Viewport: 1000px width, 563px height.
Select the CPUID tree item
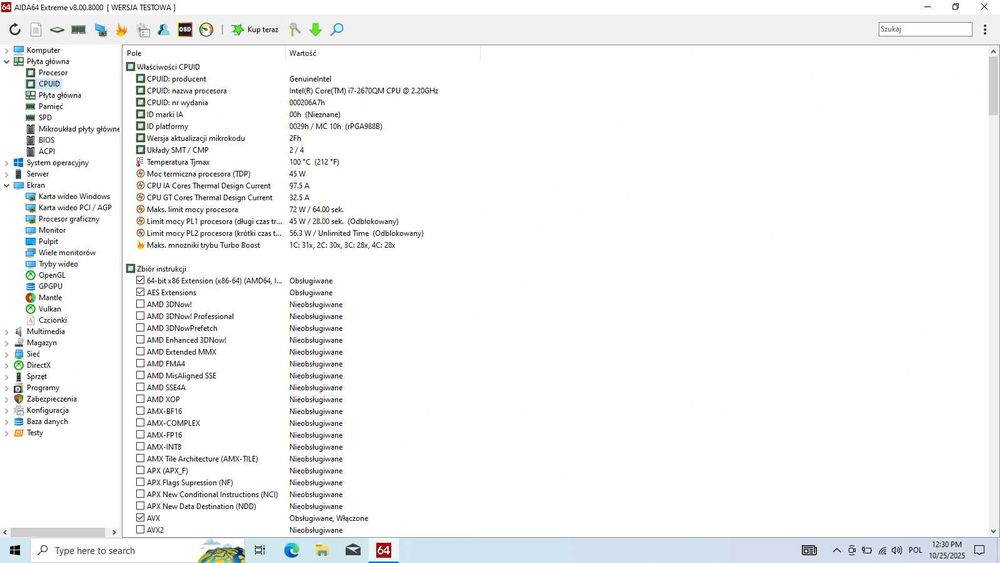49,84
